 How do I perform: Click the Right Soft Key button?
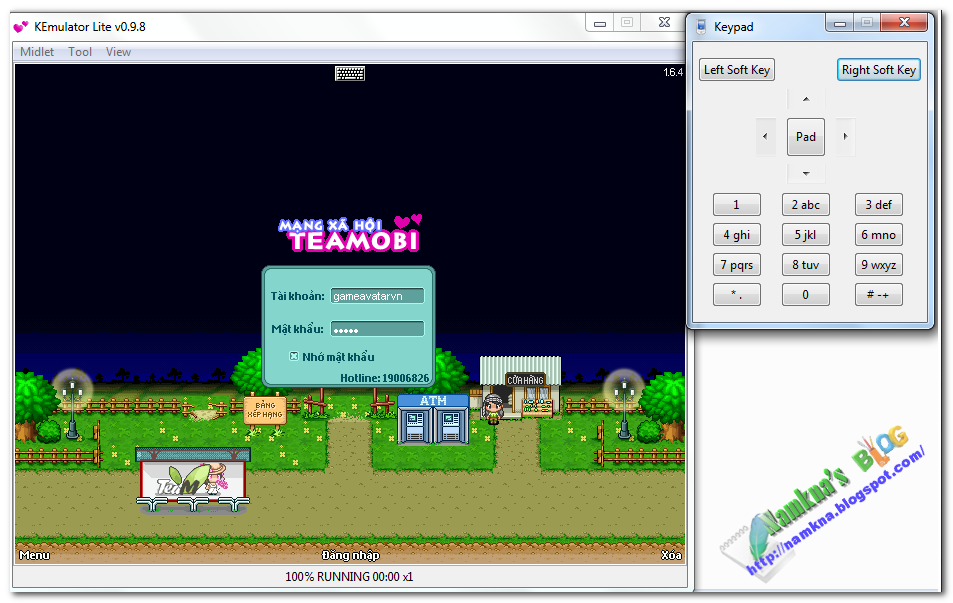coord(878,70)
